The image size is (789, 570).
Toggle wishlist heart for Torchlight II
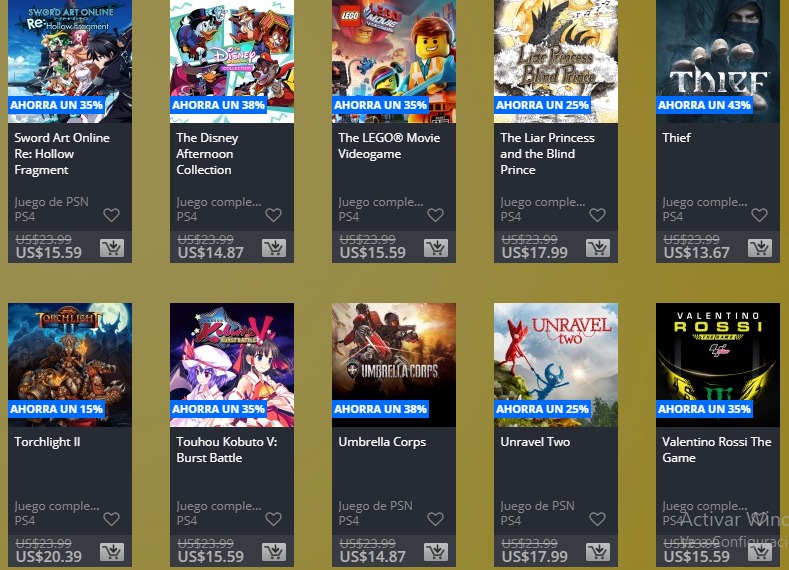coord(111,519)
